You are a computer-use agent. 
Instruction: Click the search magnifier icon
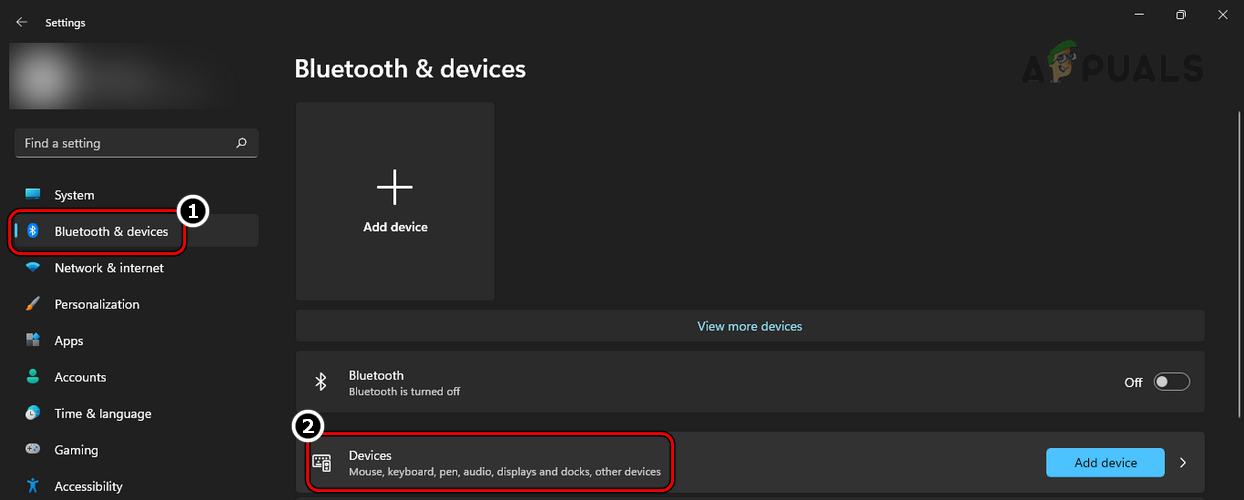241,143
